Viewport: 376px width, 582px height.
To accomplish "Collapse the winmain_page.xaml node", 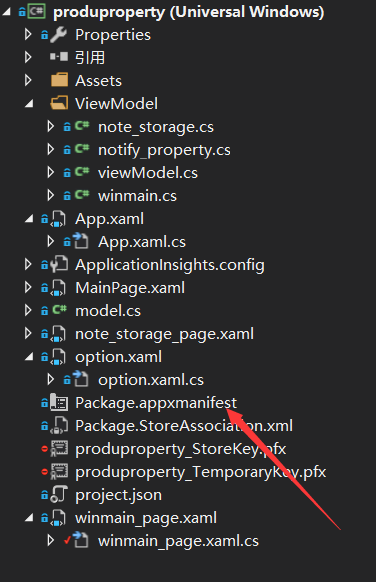I will coord(29,518).
